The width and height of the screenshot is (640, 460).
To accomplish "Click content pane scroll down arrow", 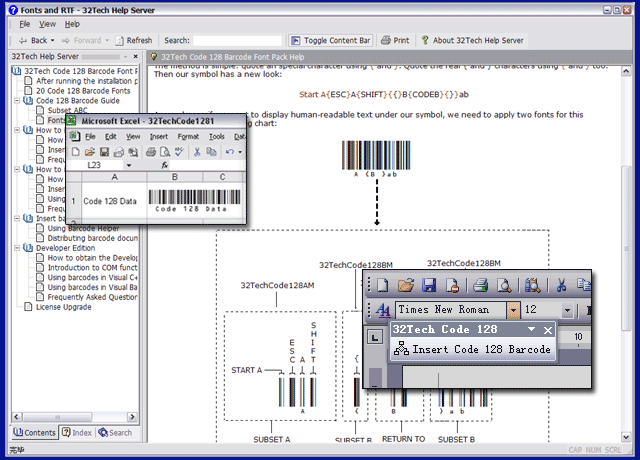I will point(626,437).
